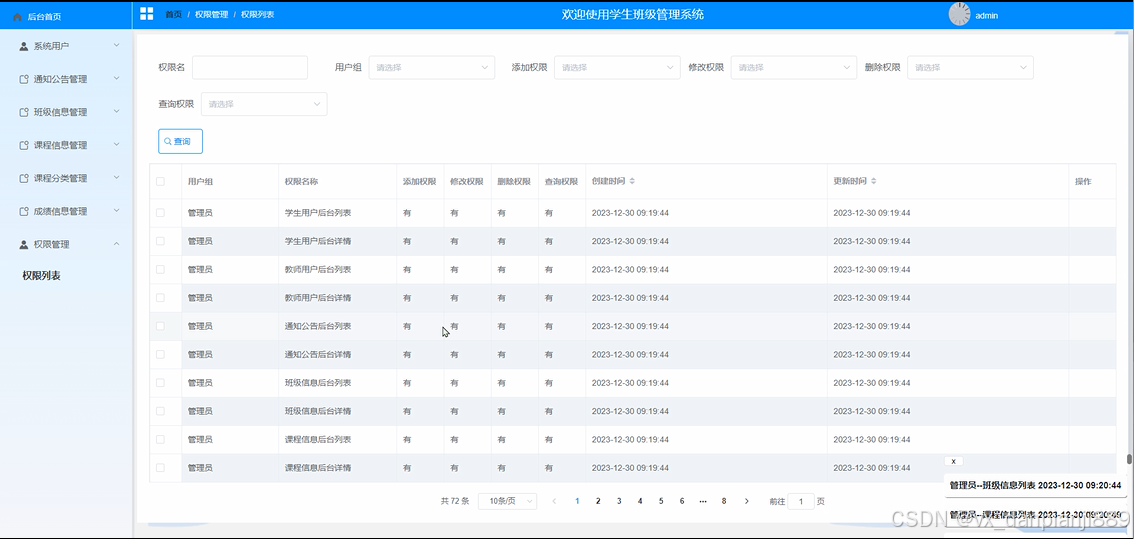This screenshot has width=1134, height=539.
Task: Click the 前往 page number input
Action: [801, 501]
